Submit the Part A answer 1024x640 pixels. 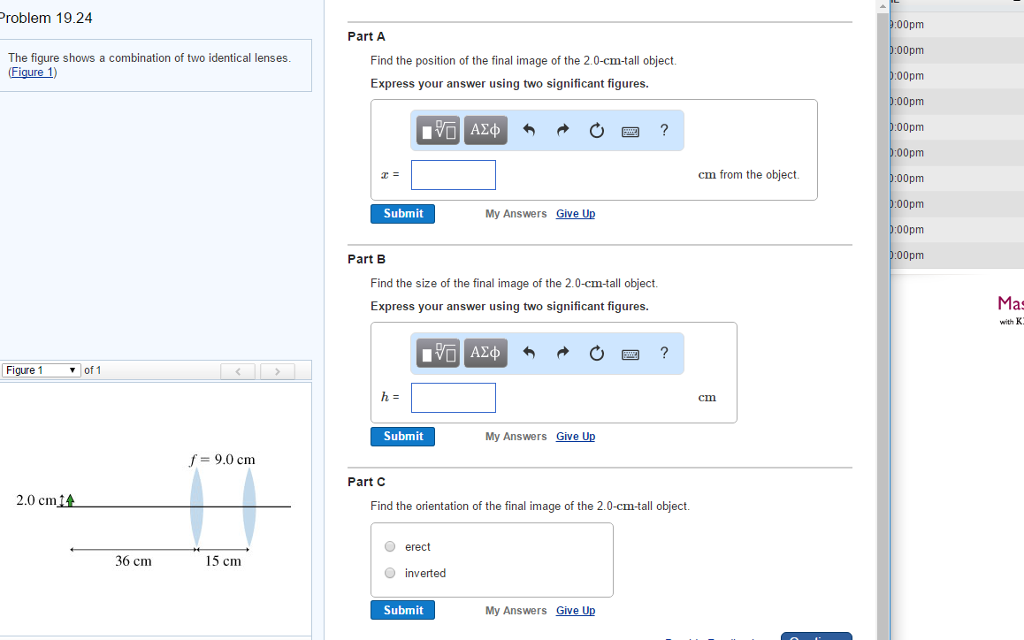(x=402, y=213)
